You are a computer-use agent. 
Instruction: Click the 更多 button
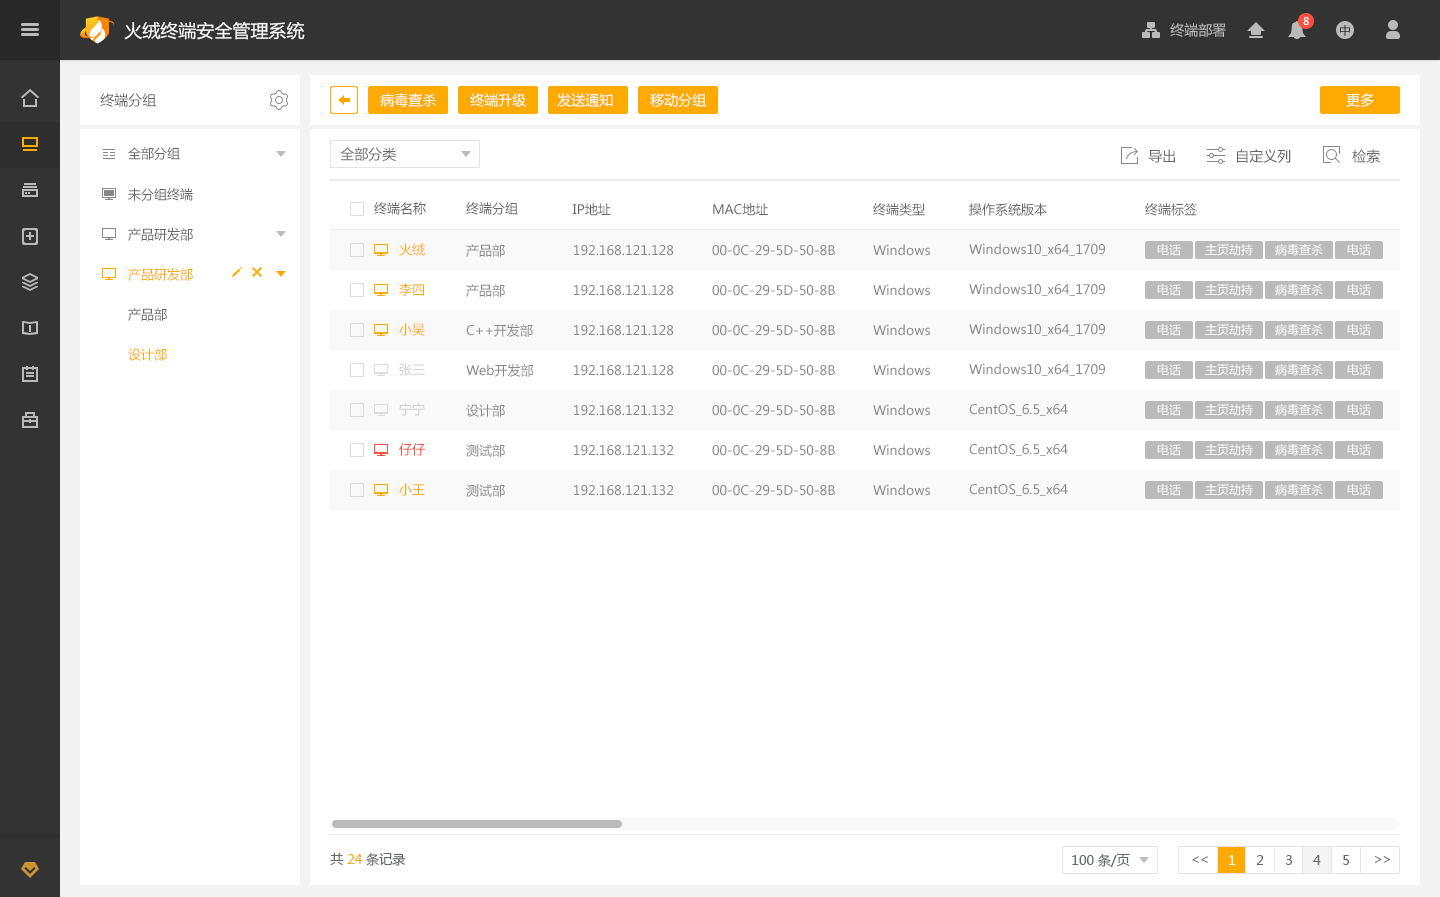(x=1359, y=100)
